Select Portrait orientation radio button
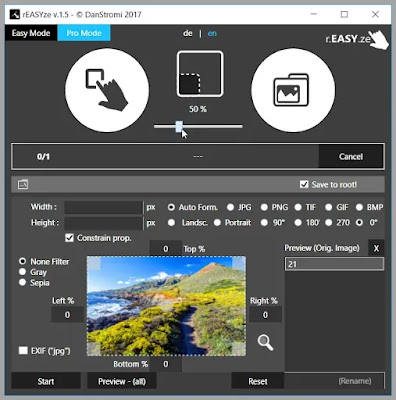 [x=217, y=222]
